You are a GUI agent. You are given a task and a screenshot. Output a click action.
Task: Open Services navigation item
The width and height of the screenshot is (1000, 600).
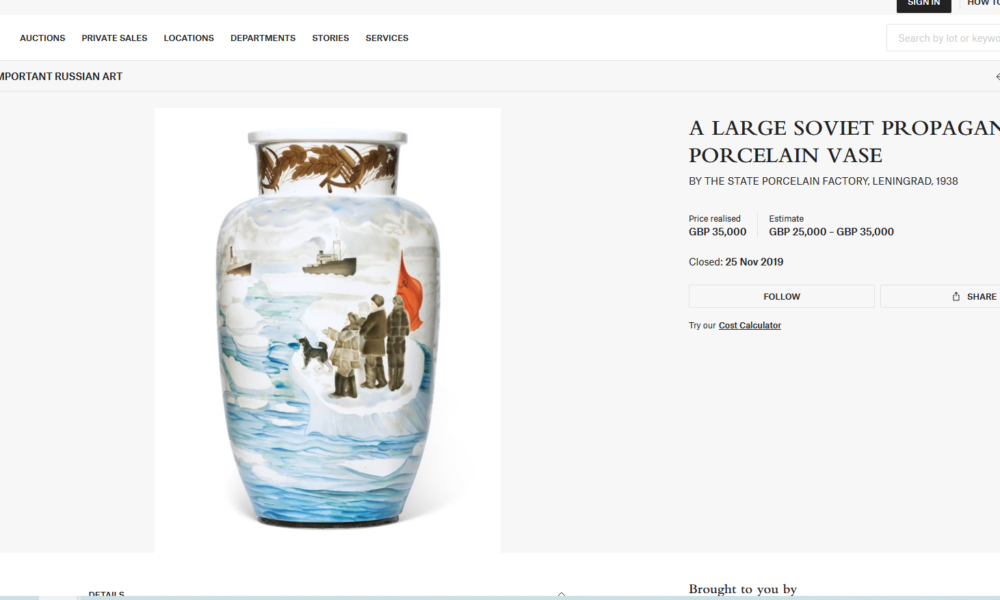pyautogui.click(x=386, y=38)
